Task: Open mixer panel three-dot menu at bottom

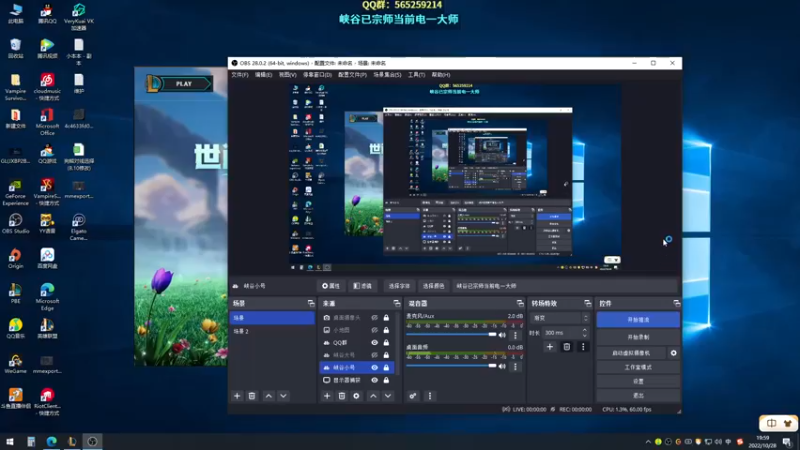Action: [x=430, y=396]
